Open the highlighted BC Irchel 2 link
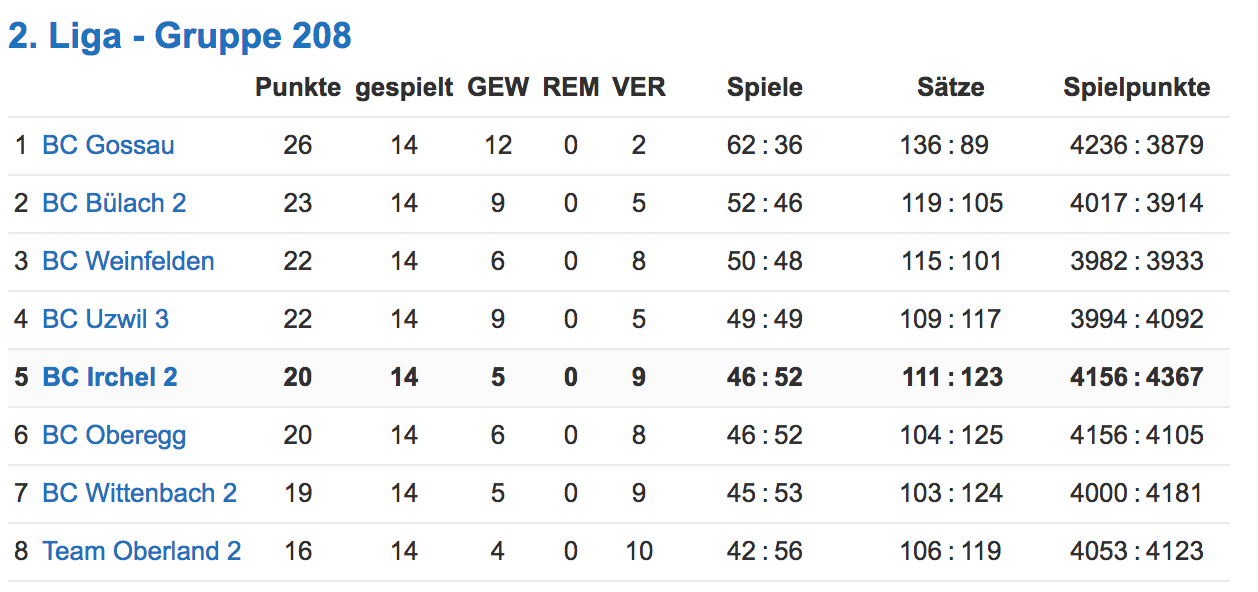This screenshot has width=1258, height=592. [110, 377]
